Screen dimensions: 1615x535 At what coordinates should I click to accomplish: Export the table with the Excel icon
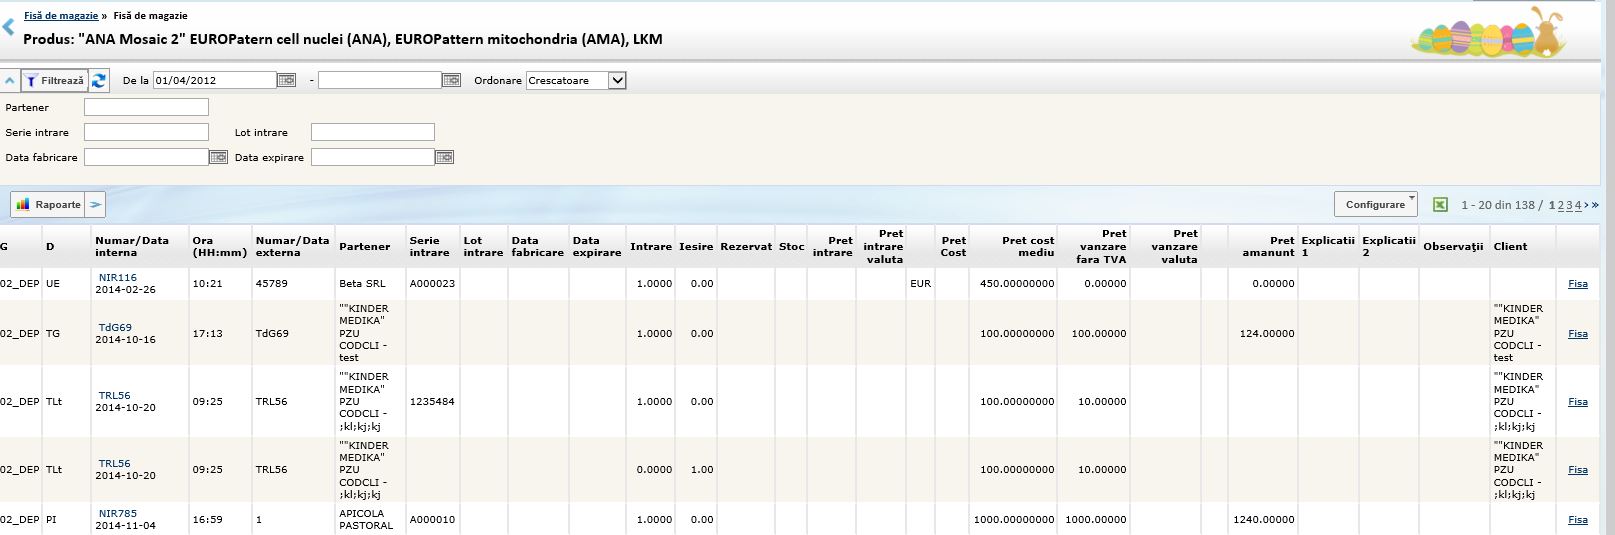tap(1440, 205)
